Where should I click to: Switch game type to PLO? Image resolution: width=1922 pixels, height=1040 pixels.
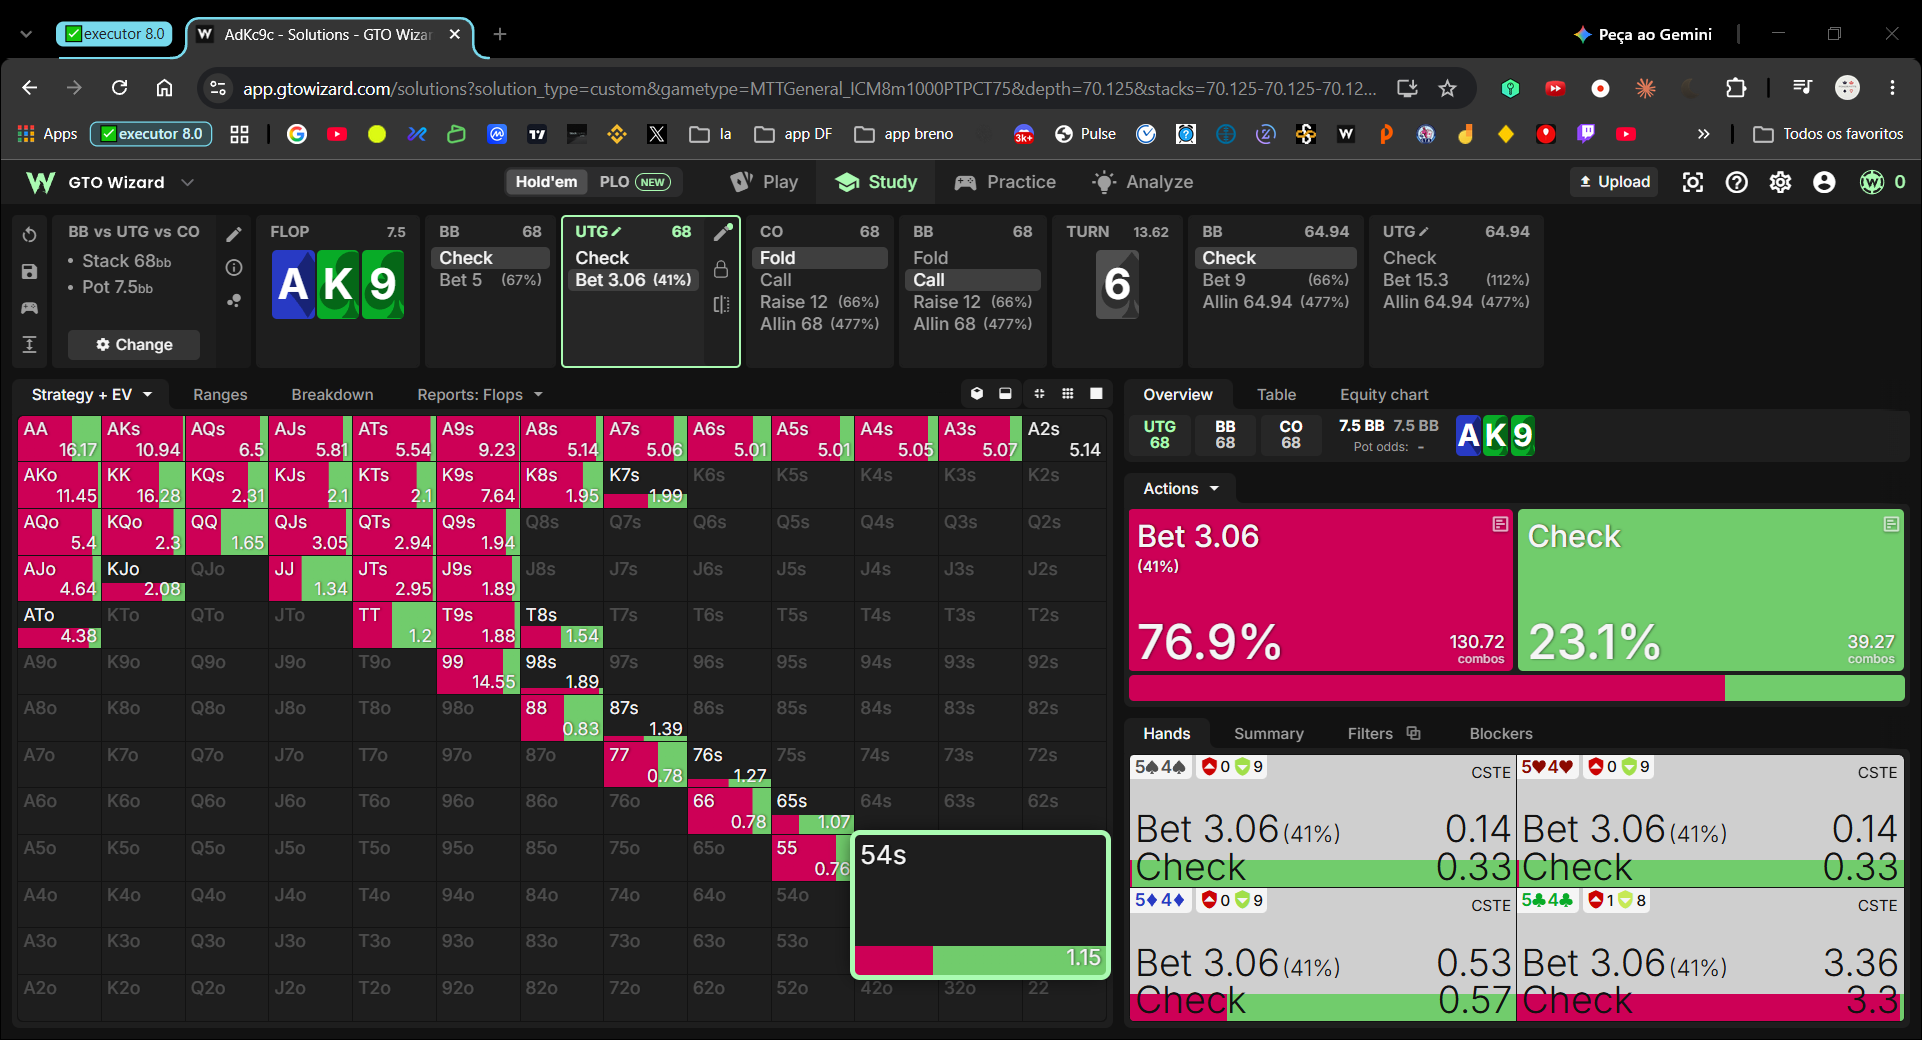pos(634,182)
